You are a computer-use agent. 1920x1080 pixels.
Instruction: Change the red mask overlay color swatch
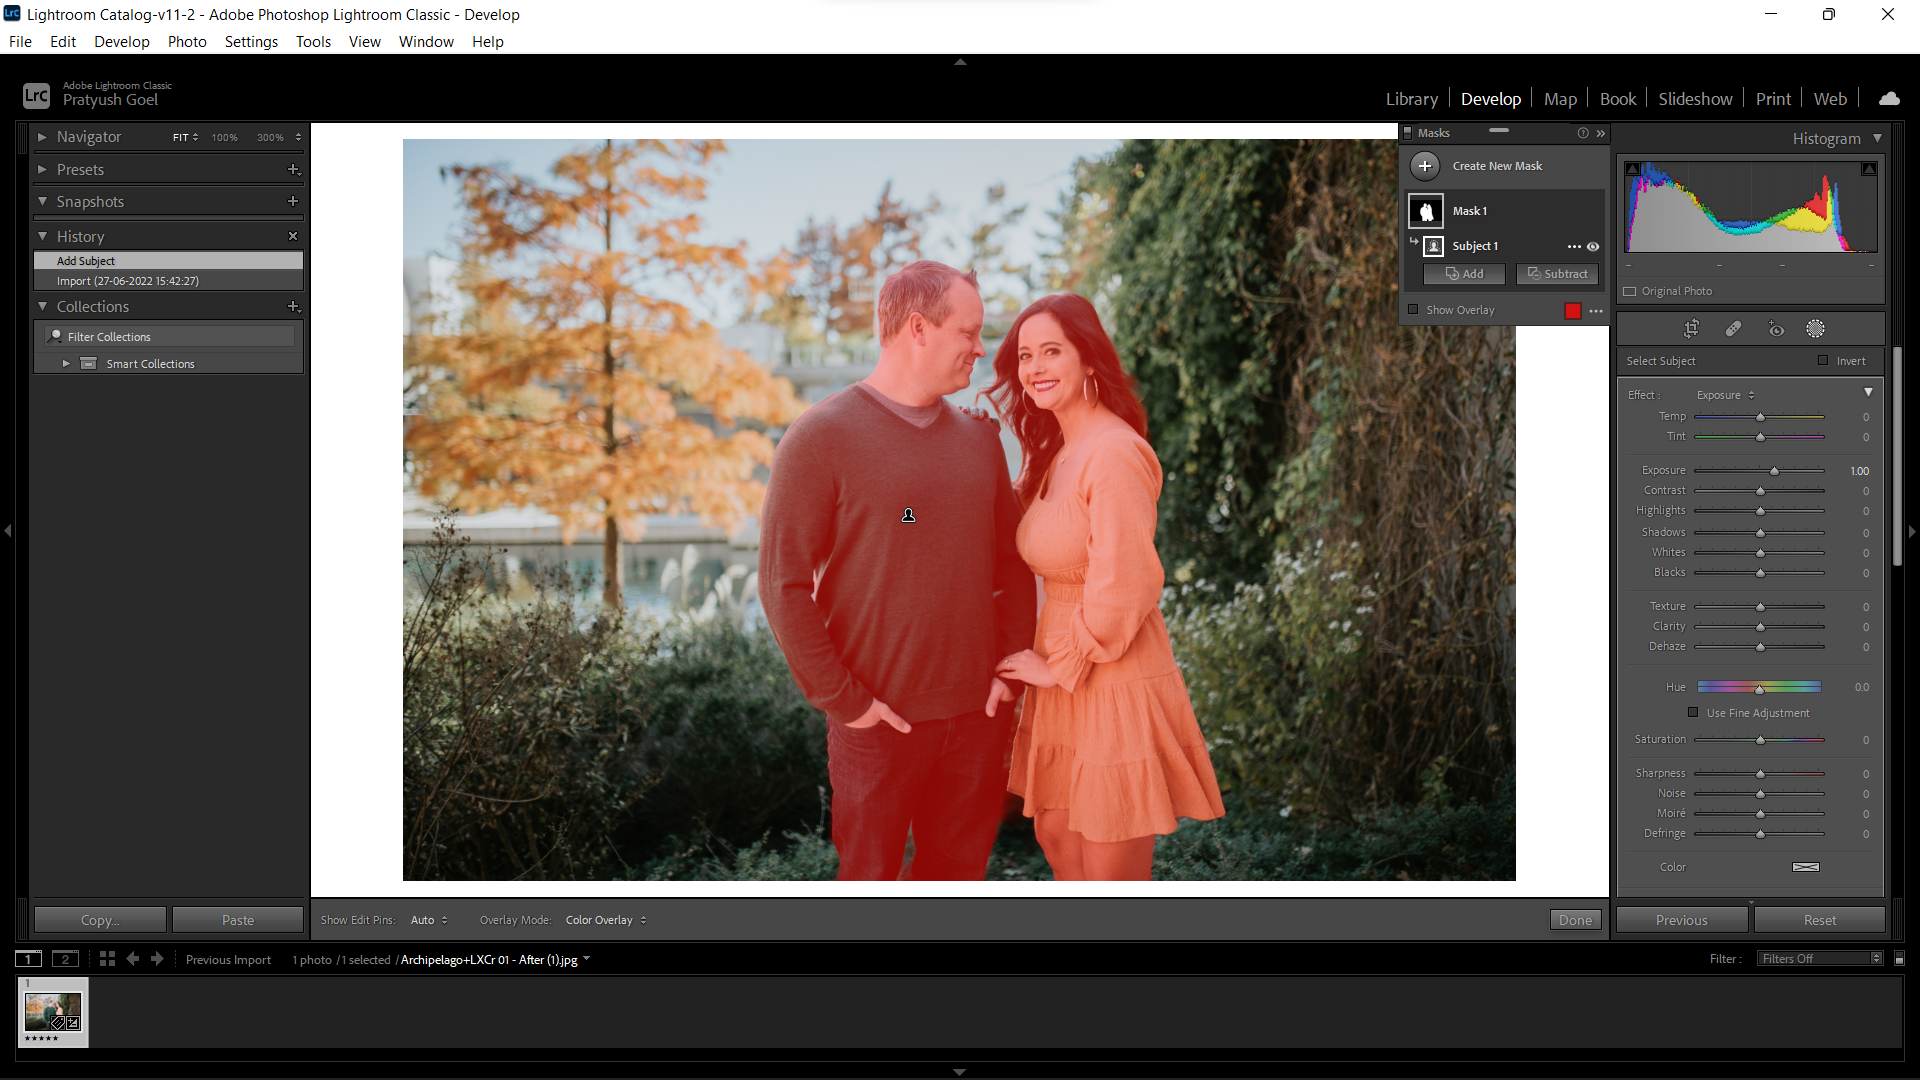coord(1572,310)
